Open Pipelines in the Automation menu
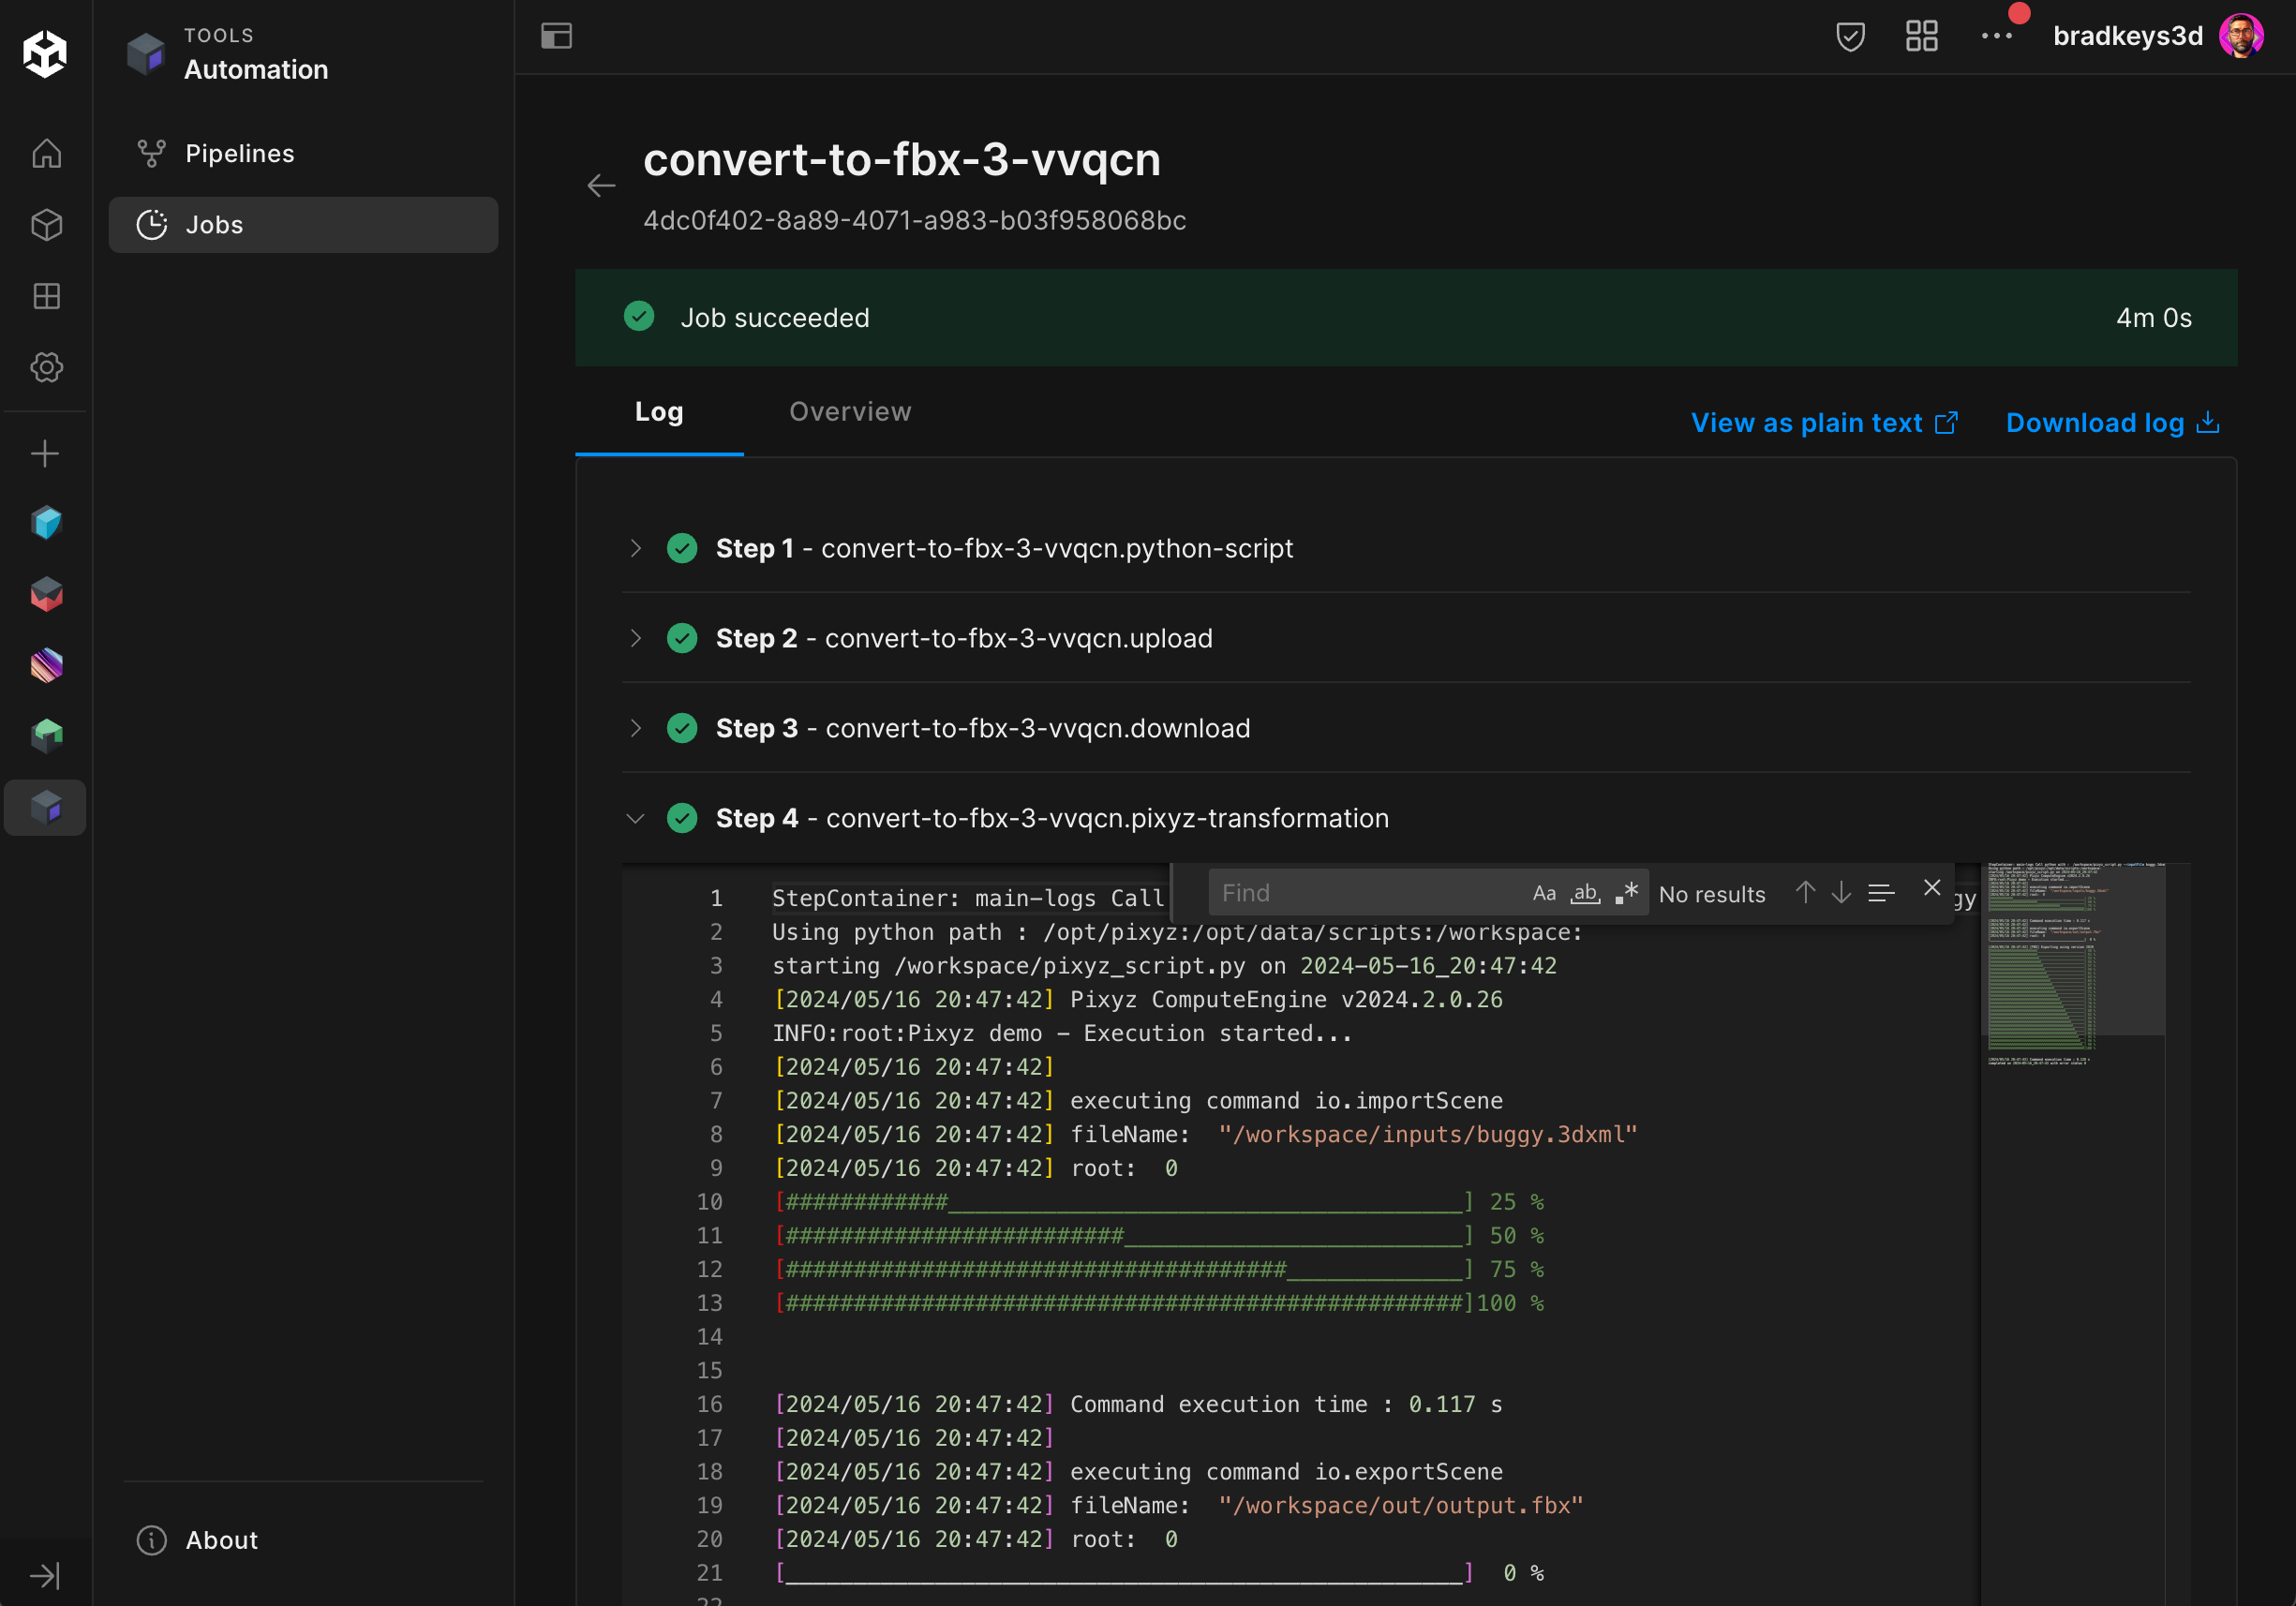This screenshot has width=2296, height=1606. 240,154
